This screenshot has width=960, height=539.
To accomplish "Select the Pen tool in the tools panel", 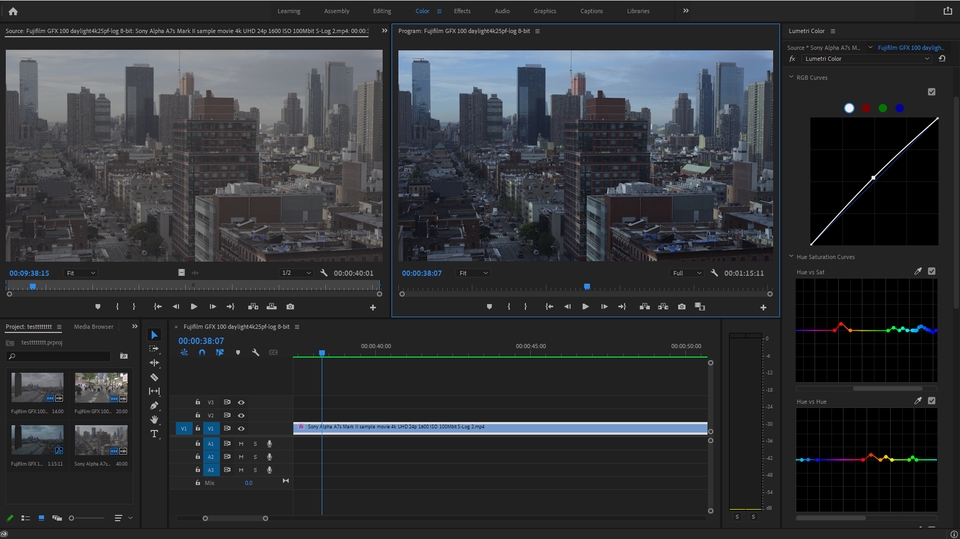I will 154,406.
